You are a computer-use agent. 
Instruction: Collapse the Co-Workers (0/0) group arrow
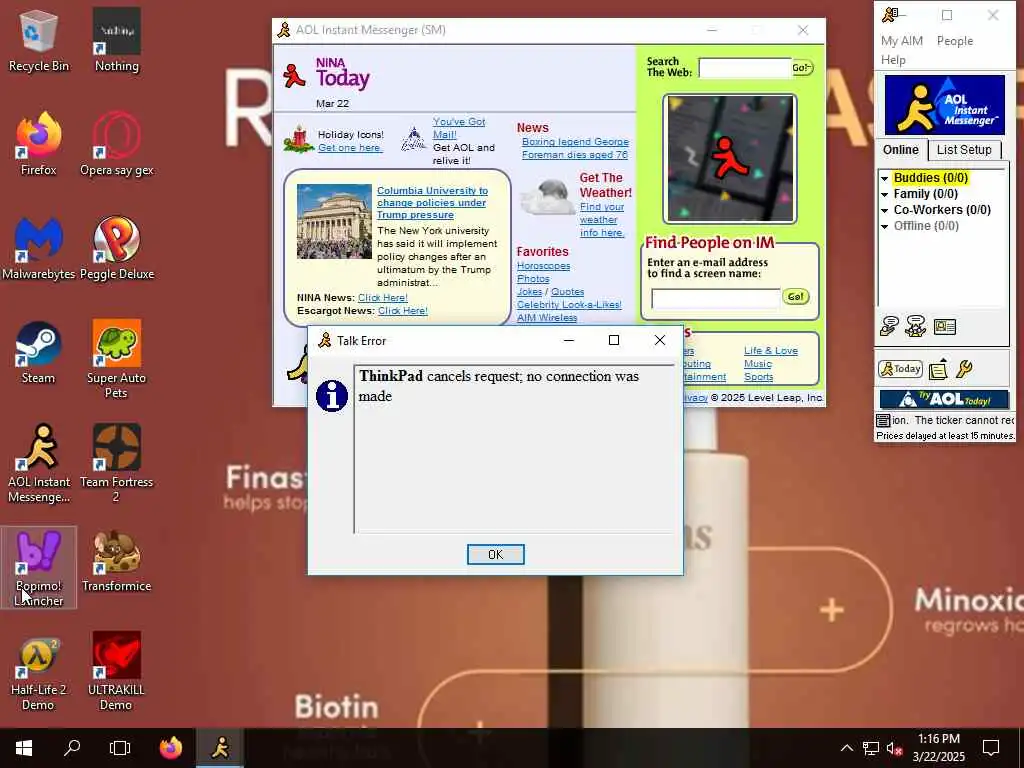884,210
